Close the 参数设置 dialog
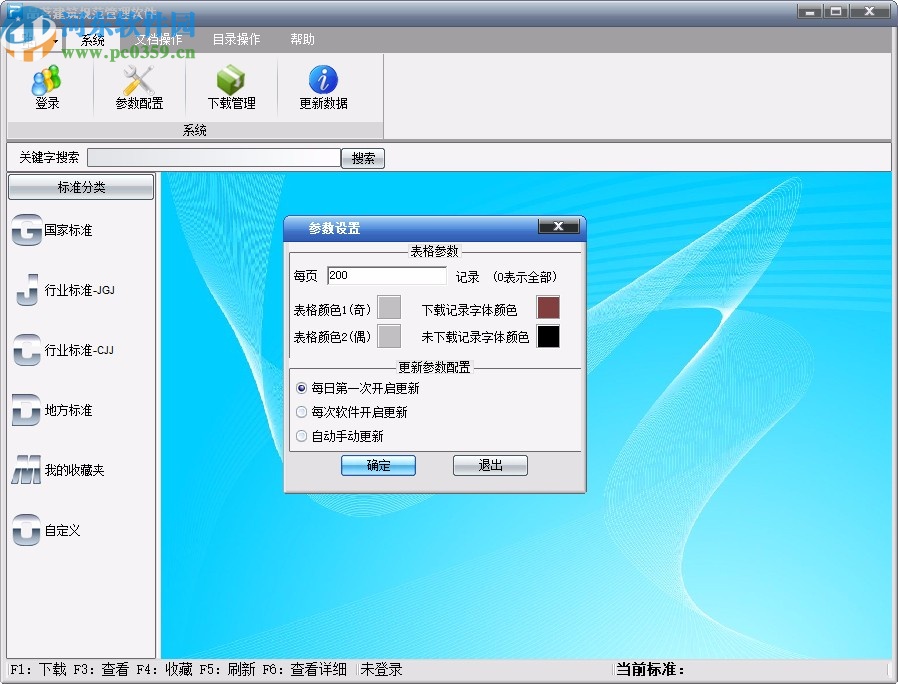Image resolution: width=898 pixels, height=684 pixels. pyautogui.click(x=558, y=226)
